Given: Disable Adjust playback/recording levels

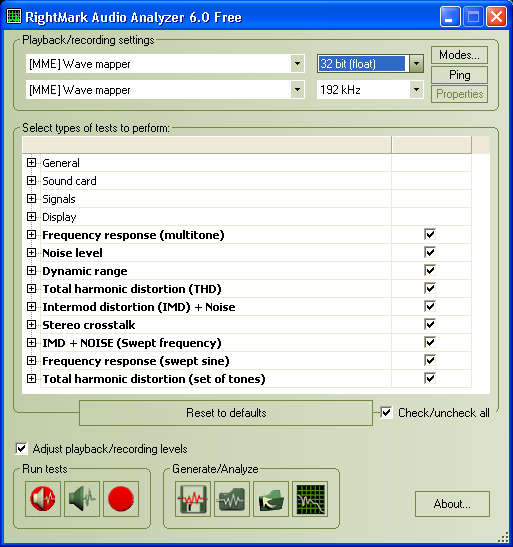Looking at the screenshot, I should [x=21, y=448].
